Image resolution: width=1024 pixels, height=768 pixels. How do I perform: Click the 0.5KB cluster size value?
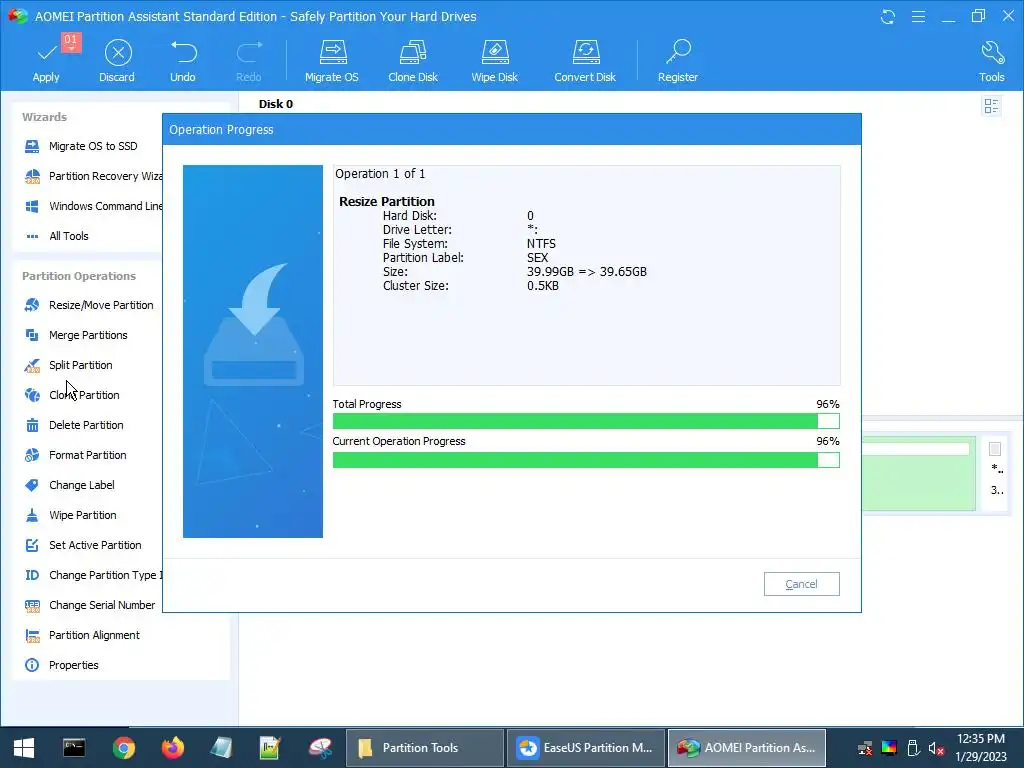pyautogui.click(x=543, y=285)
